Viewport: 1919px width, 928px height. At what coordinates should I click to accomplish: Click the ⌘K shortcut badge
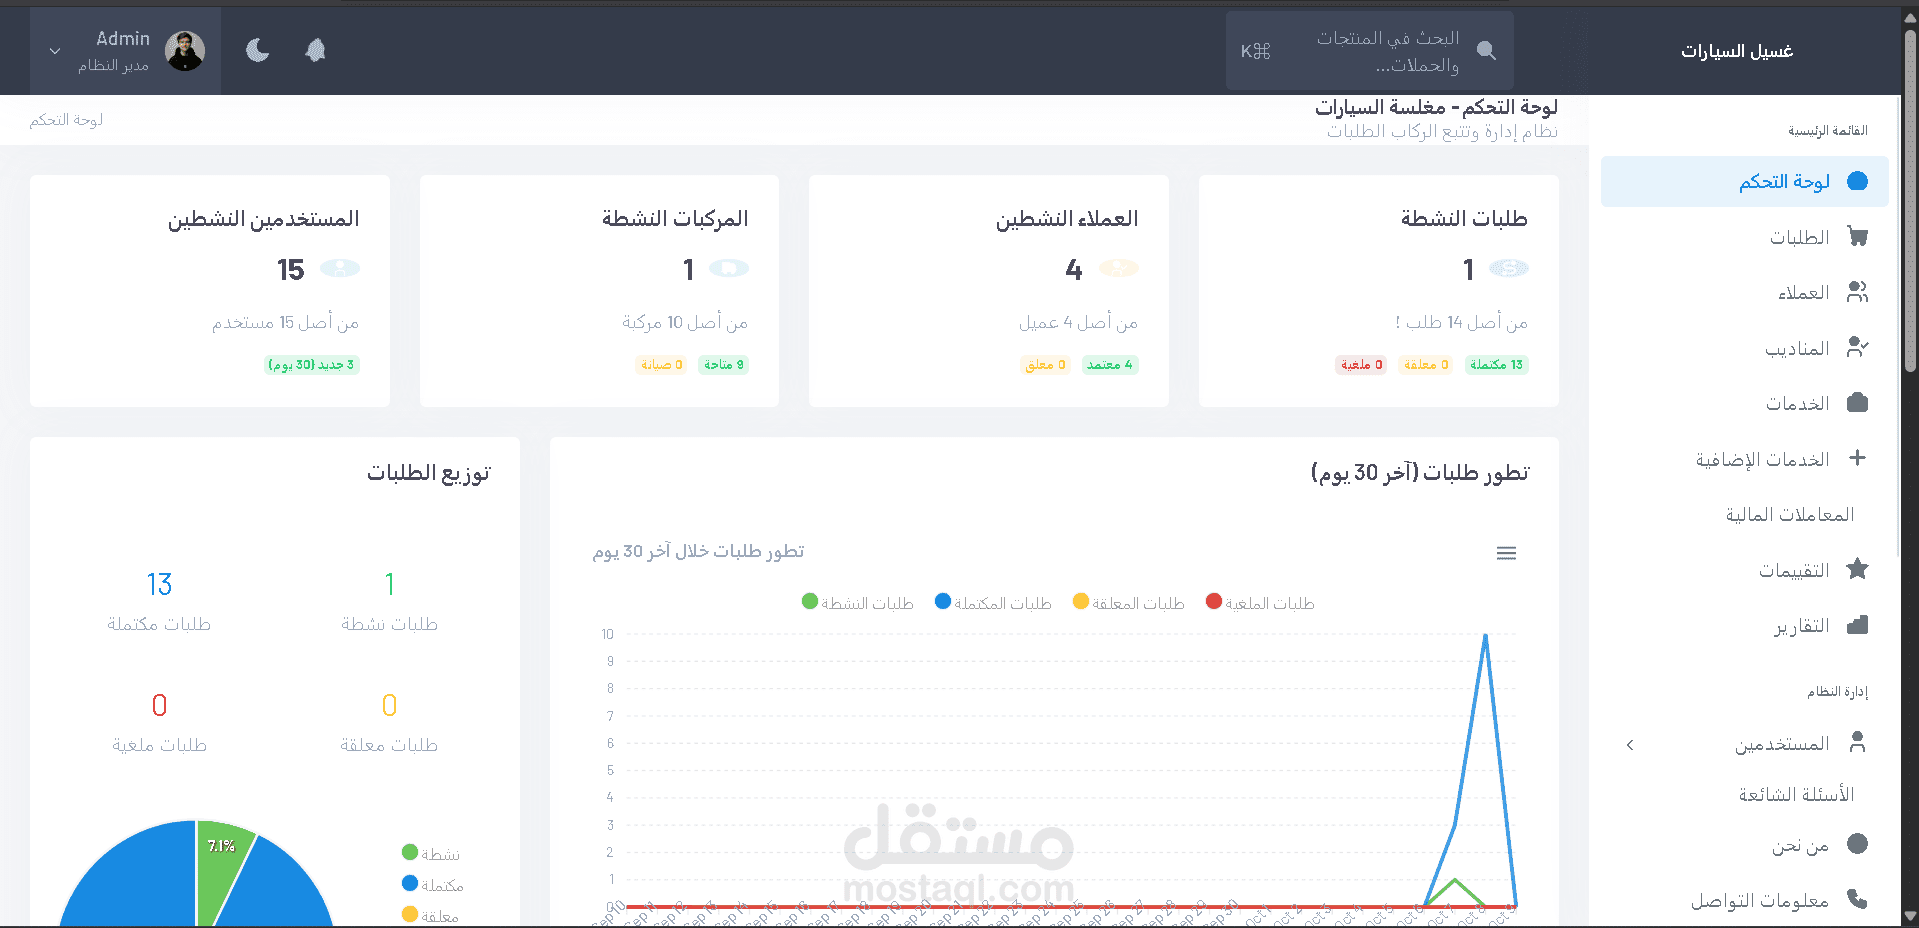(x=1255, y=51)
